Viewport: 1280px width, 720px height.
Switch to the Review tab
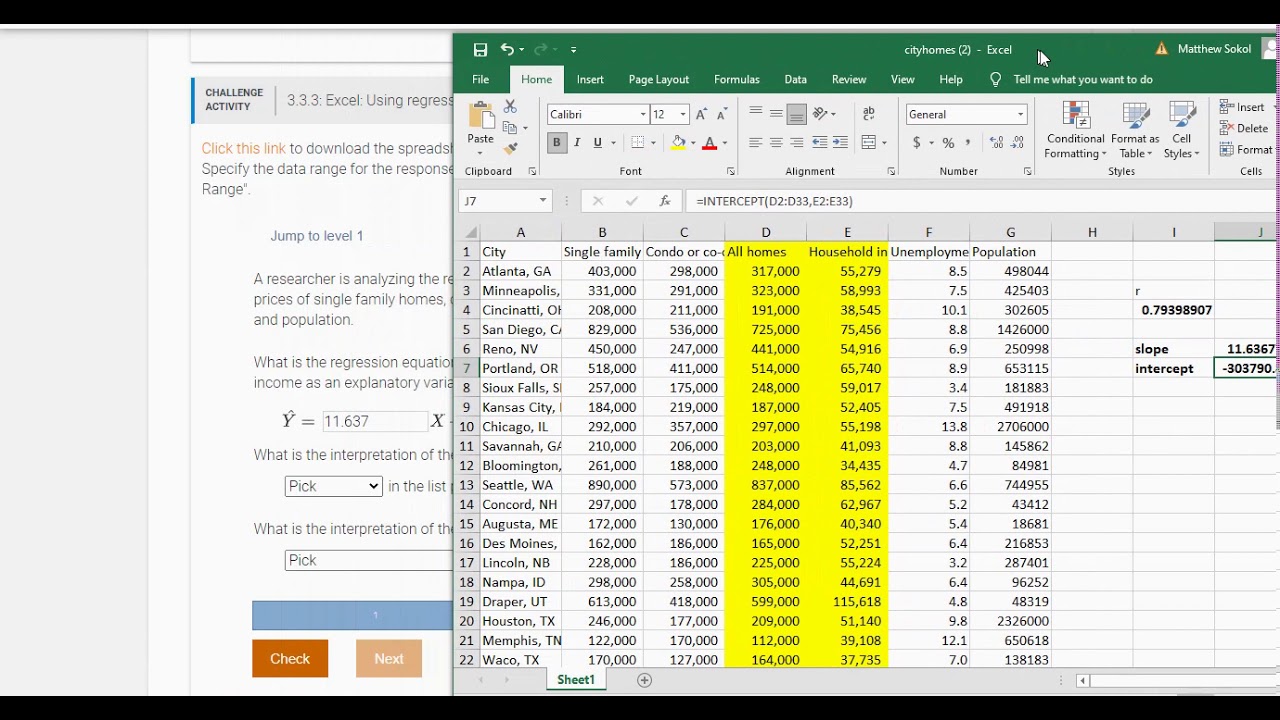click(849, 80)
